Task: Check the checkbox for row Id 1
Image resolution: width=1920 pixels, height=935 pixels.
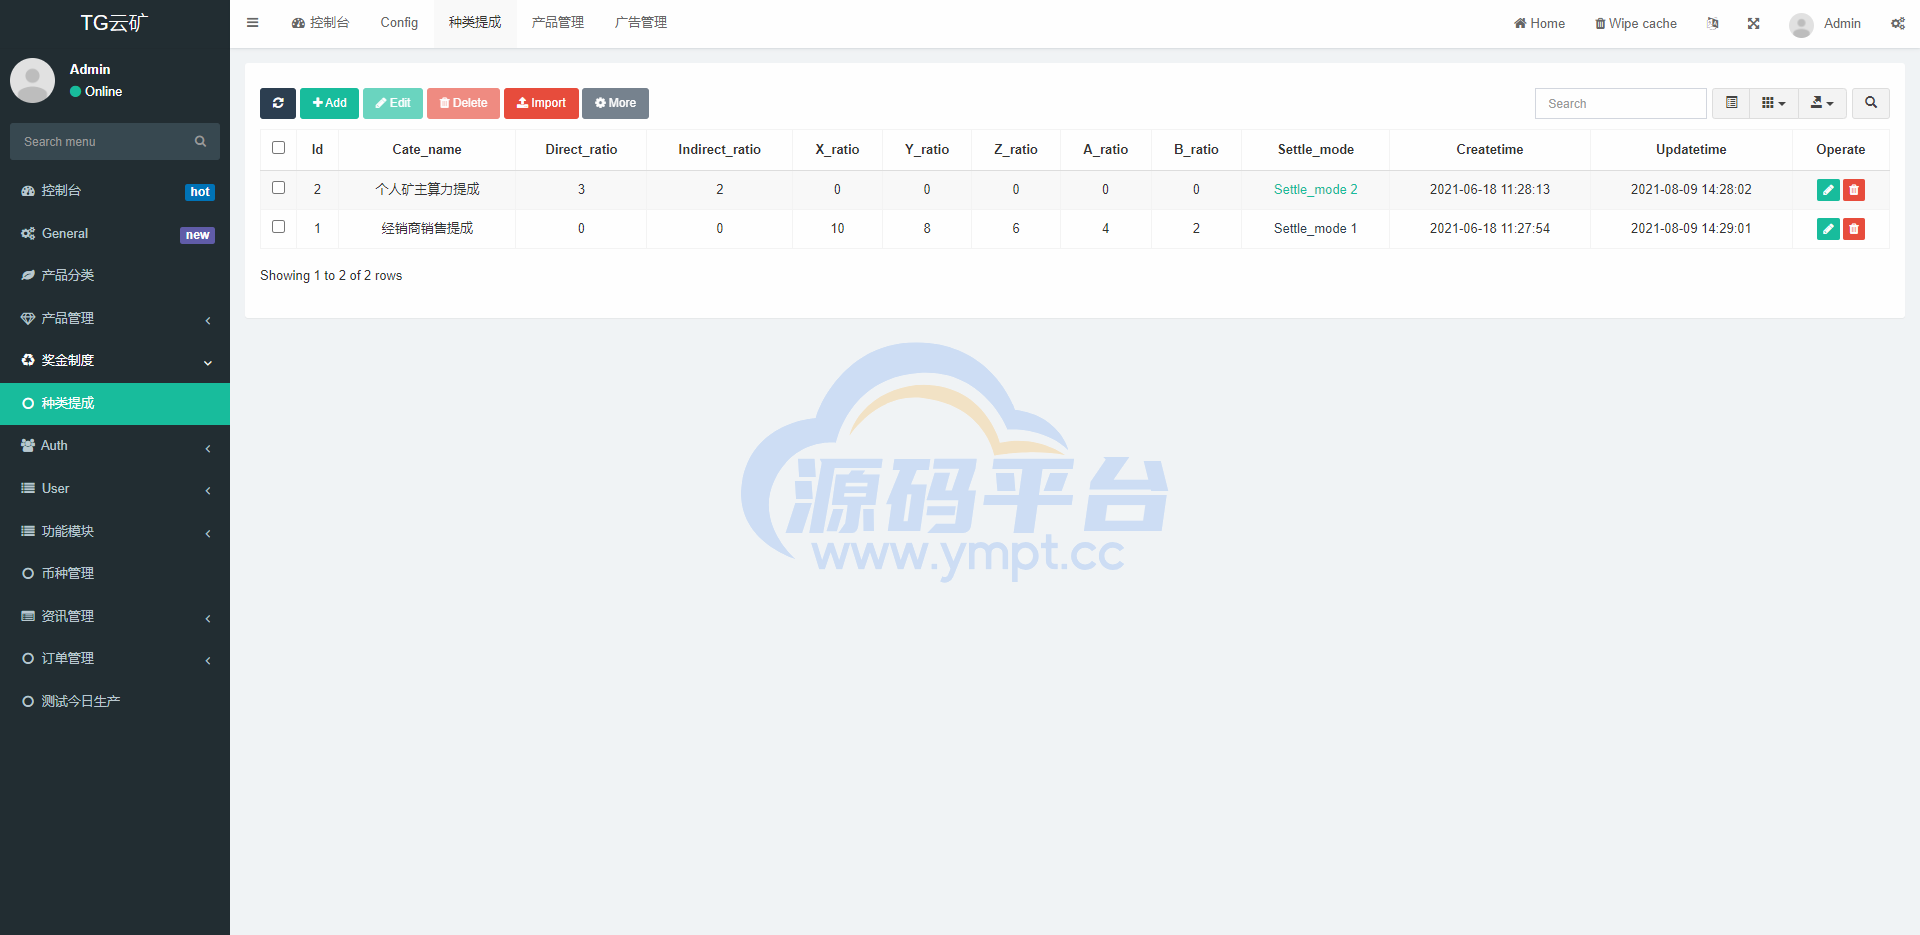Action: tap(279, 227)
